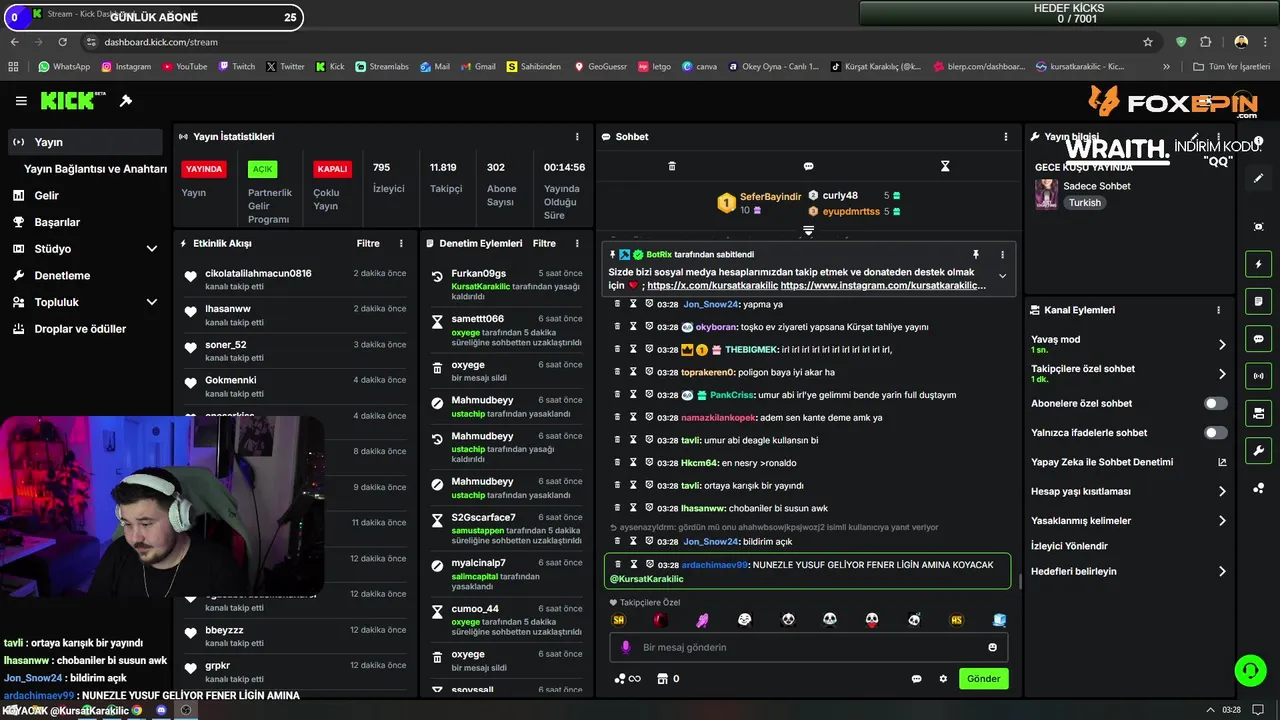The image size is (1280, 720).
Task: Open Hedefleri belirleyin arrow
Action: (x=1222, y=571)
